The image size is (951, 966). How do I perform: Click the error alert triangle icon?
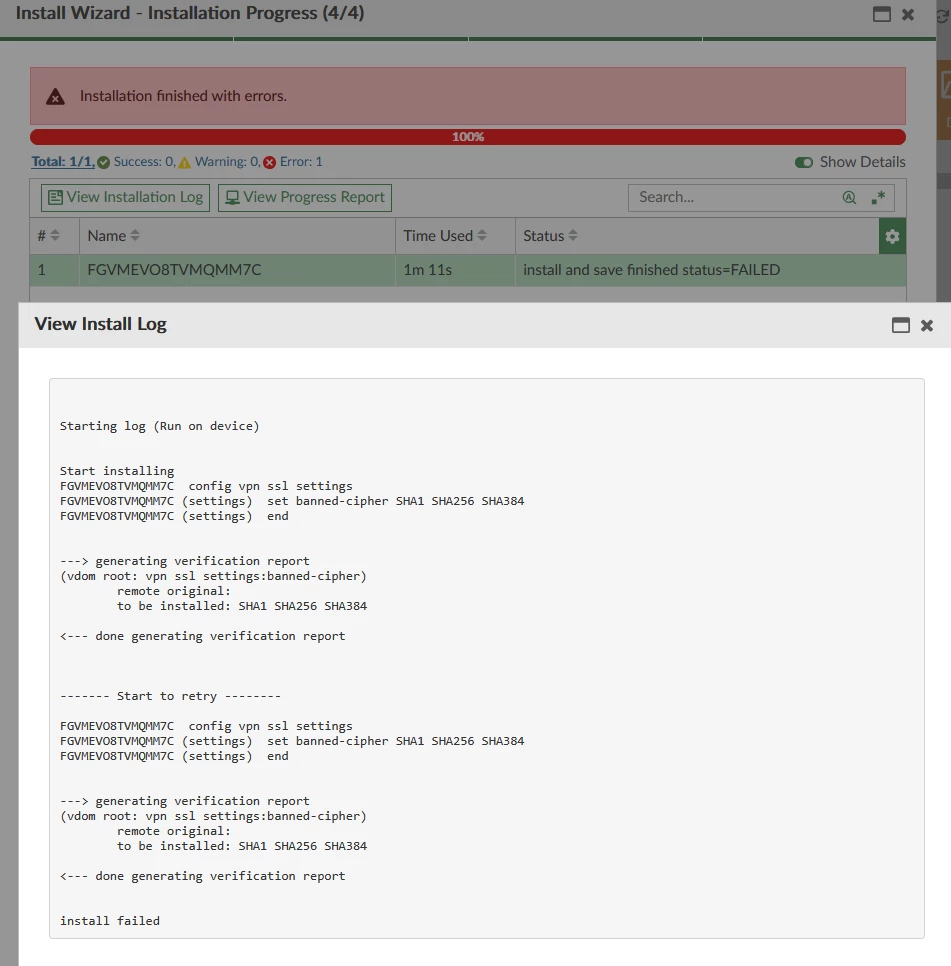pyautogui.click(x=55, y=96)
